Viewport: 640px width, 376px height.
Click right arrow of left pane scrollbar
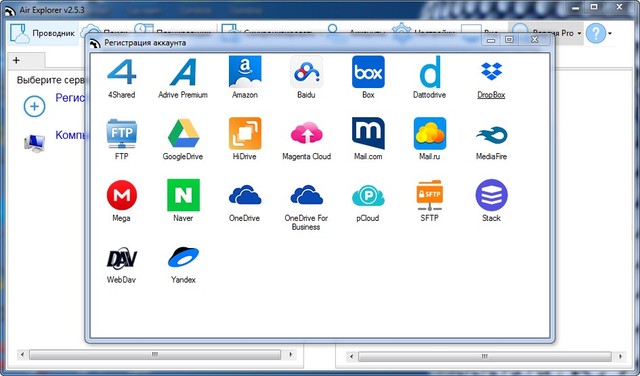[290, 354]
